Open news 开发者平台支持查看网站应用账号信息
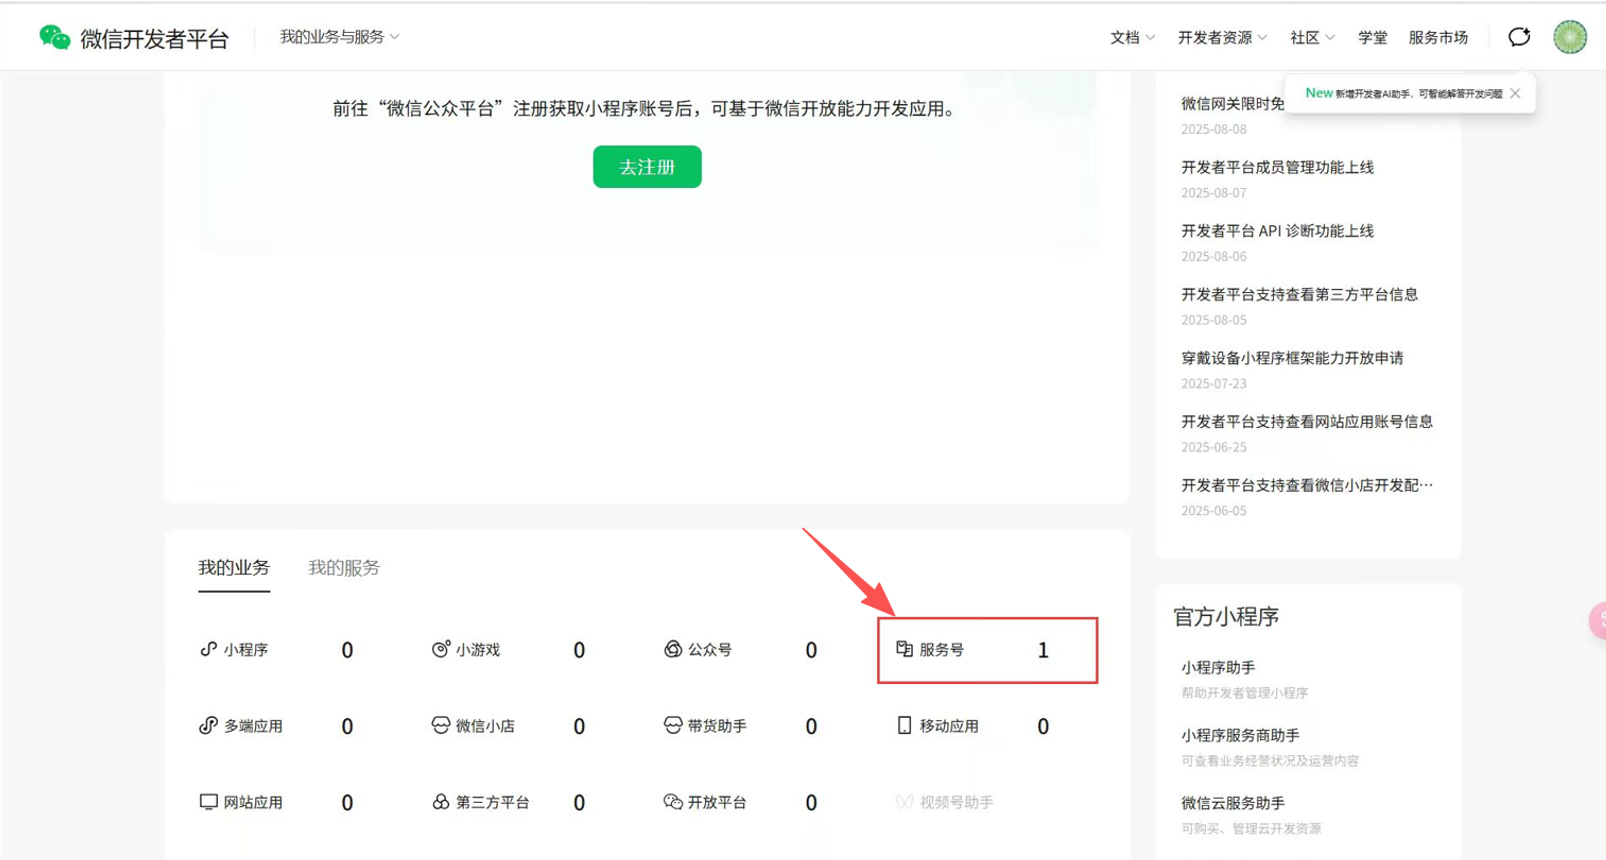The image size is (1606, 860). point(1307,421)
